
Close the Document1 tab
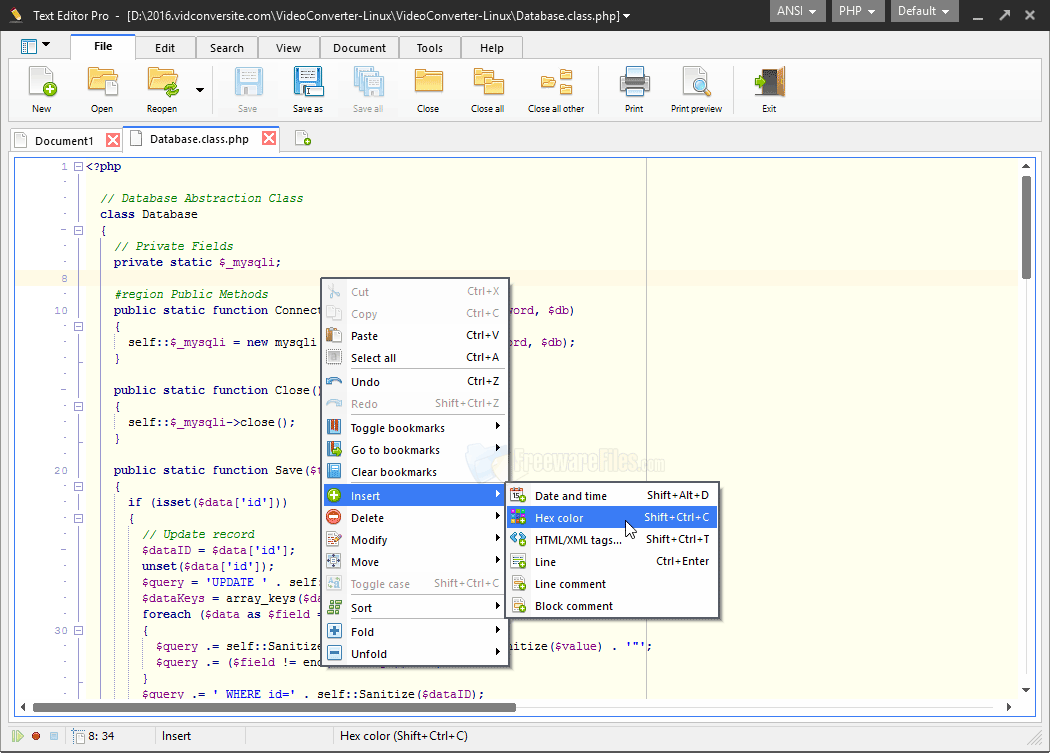click(111, 138)
